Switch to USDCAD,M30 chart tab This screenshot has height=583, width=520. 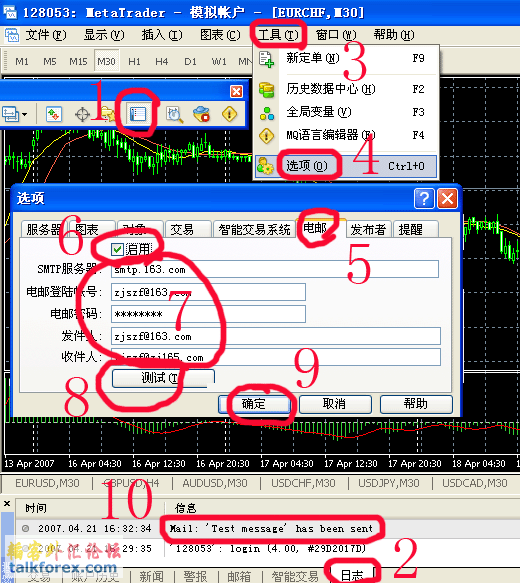475,483
